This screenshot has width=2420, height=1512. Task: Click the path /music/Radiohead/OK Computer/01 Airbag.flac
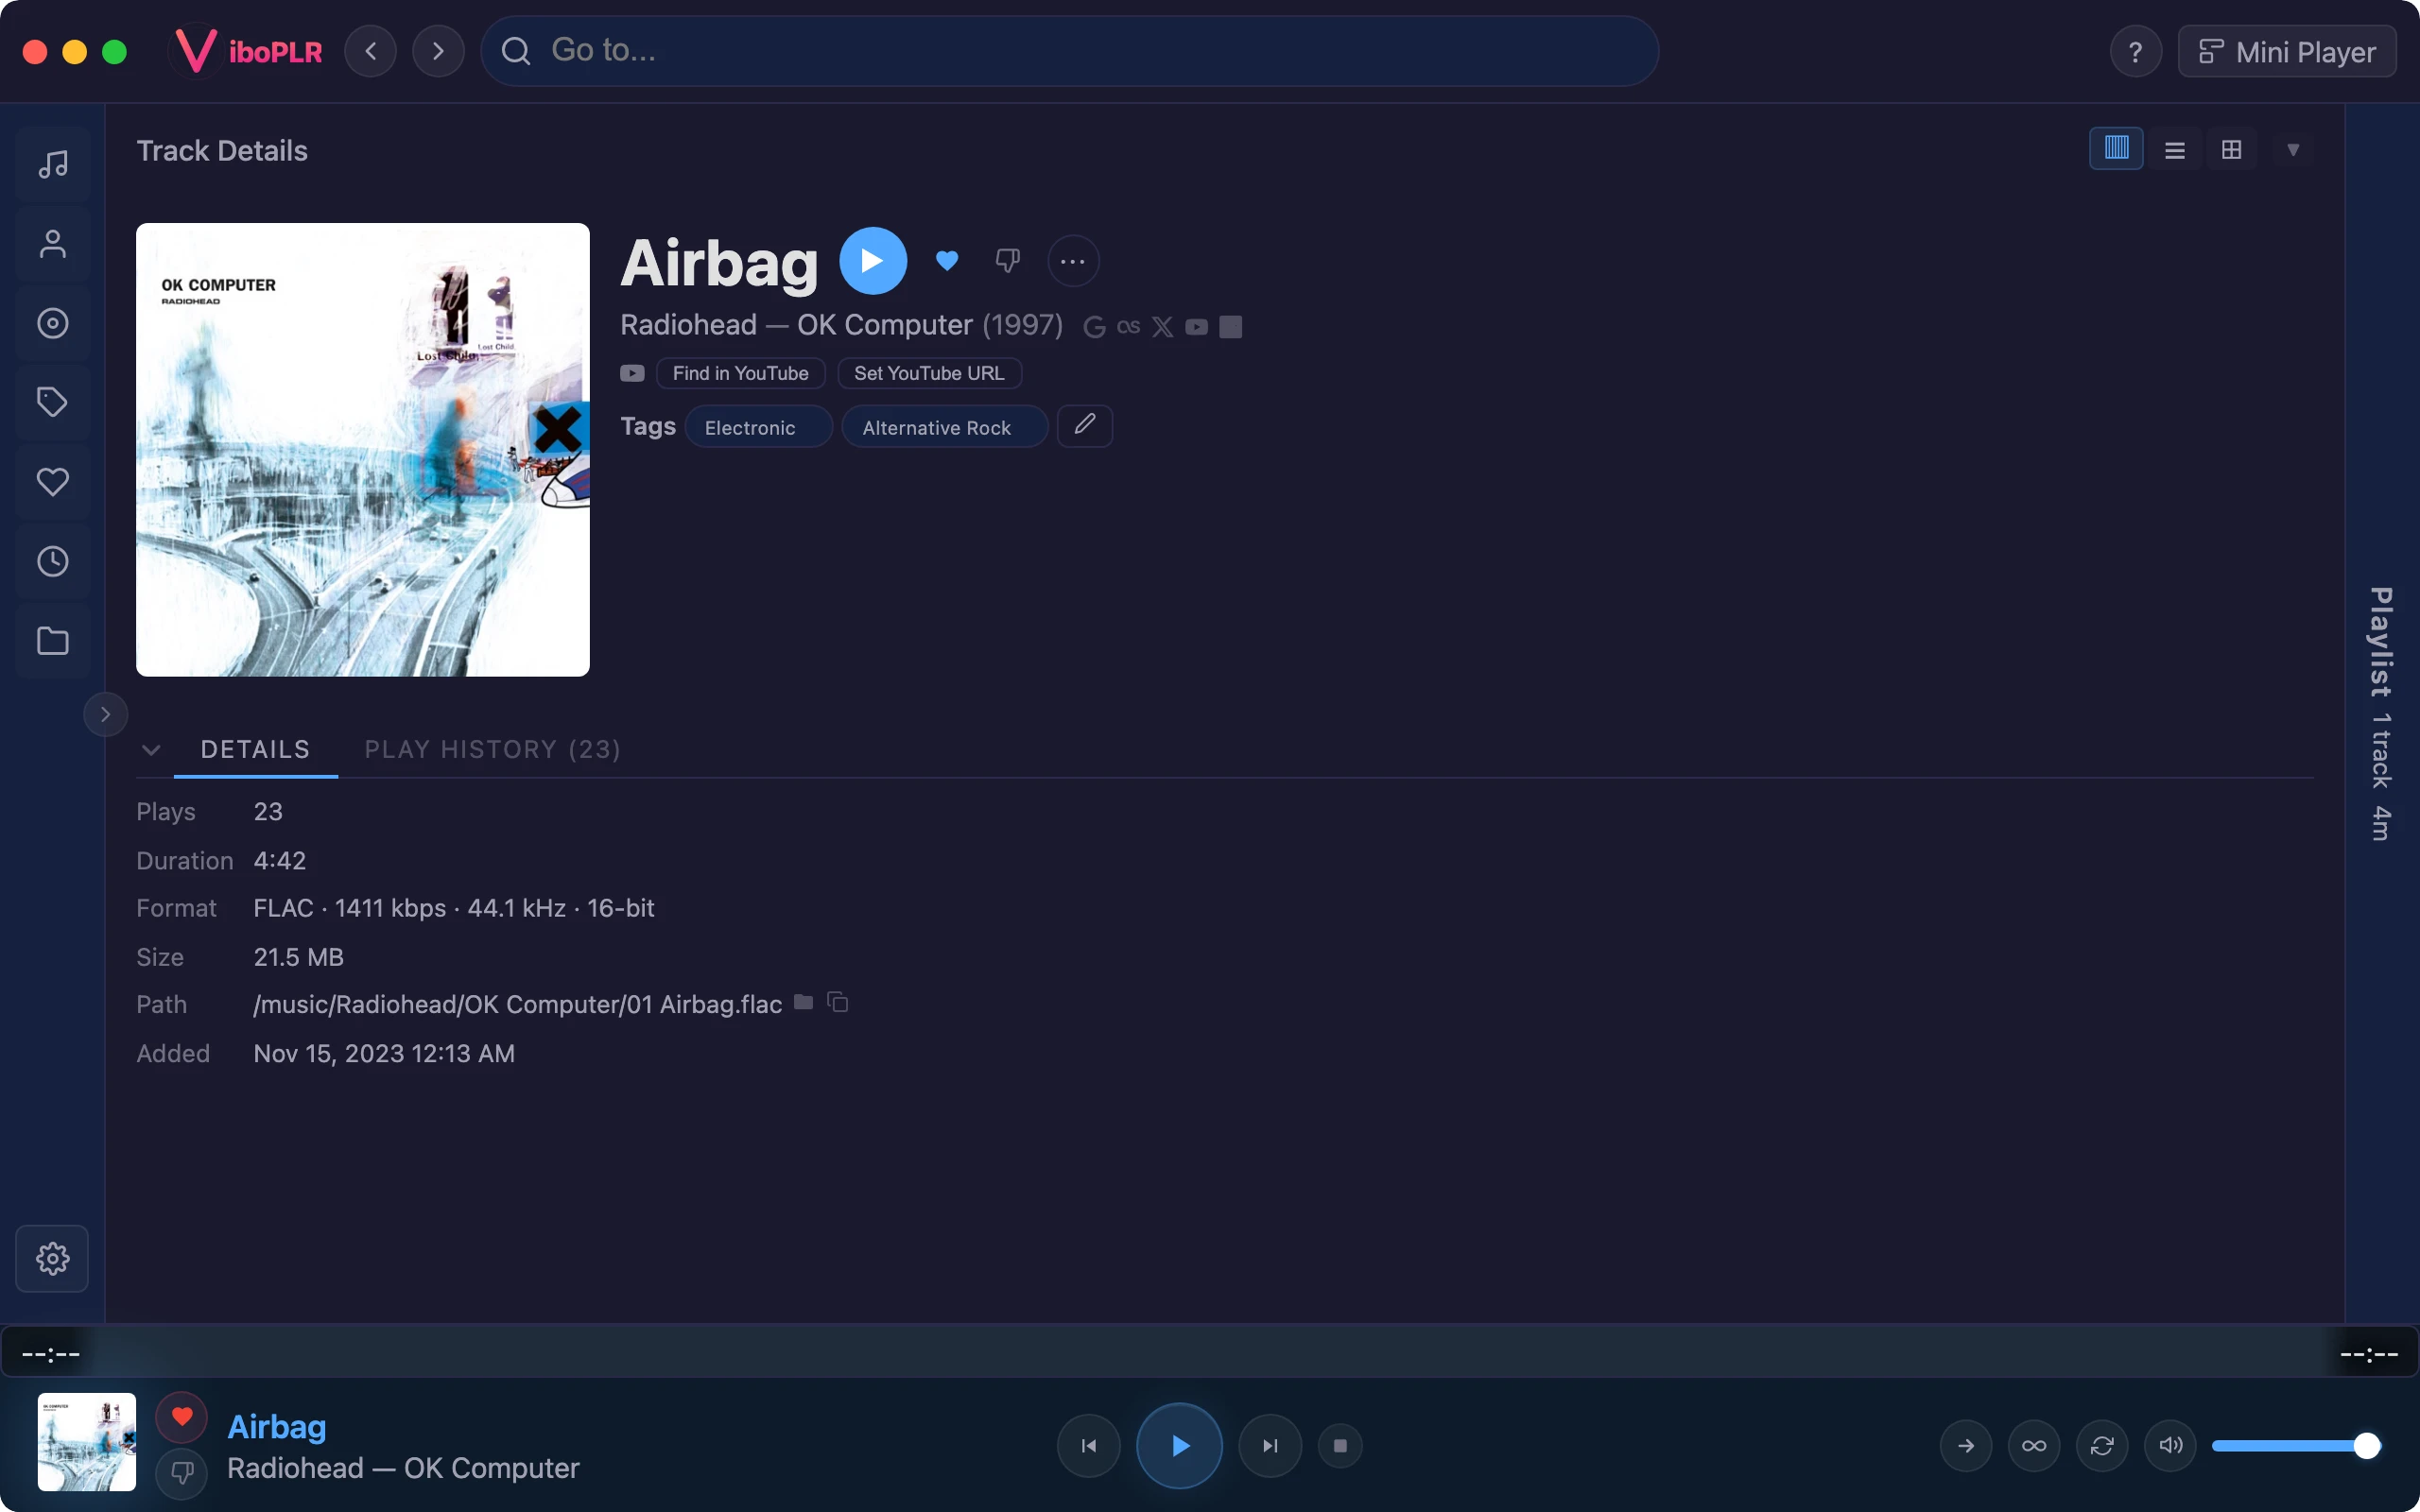pyautogui.click(x=517, y=1004)
